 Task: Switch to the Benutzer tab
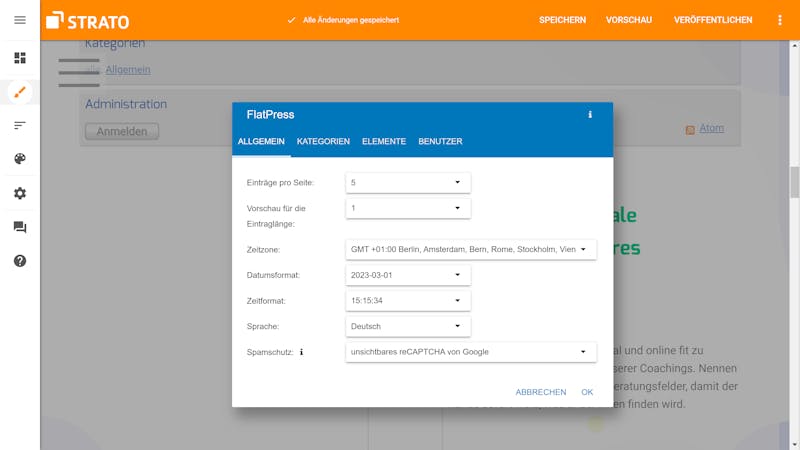click(x=440, y=141)
